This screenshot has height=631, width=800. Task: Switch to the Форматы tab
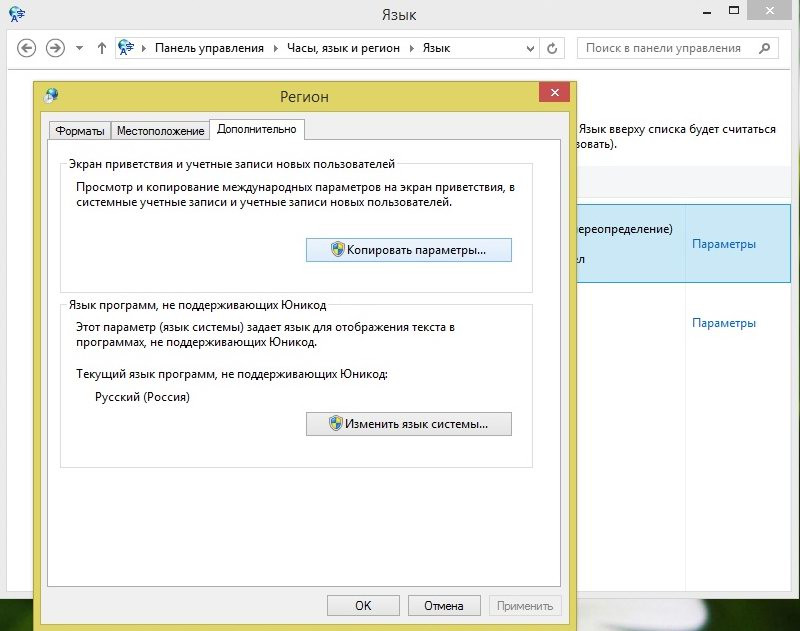tap(80, 131)
